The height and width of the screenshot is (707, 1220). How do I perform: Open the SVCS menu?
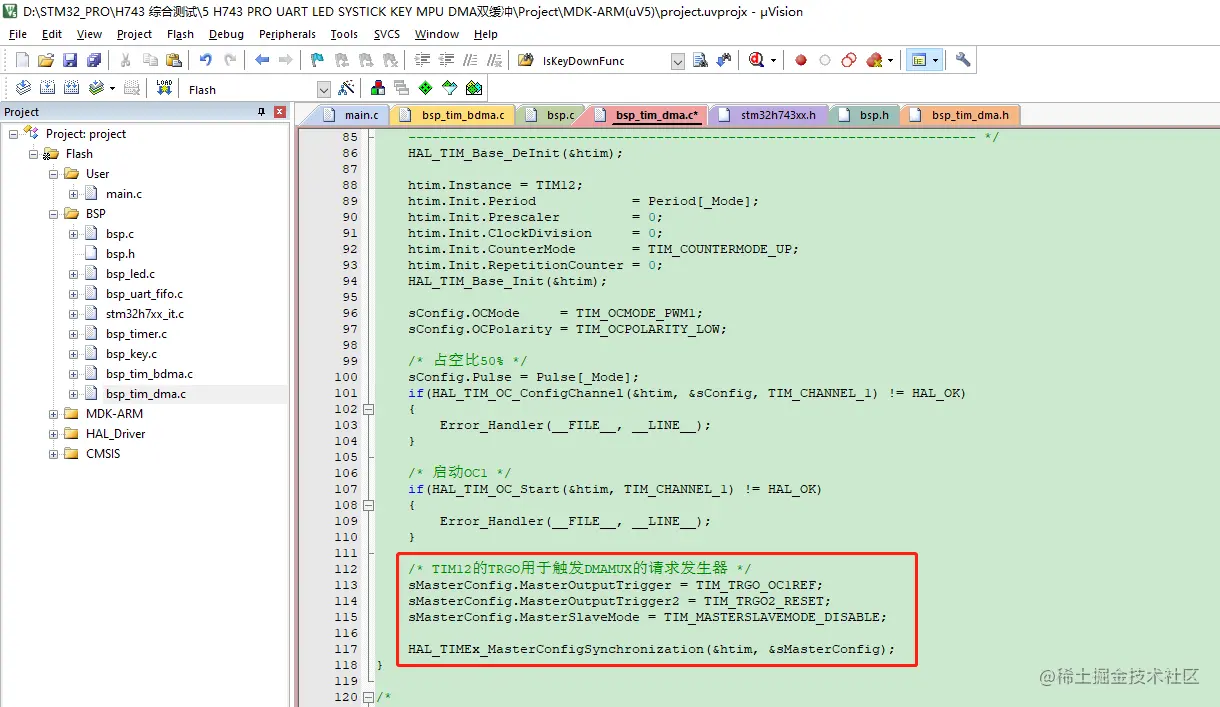[x=387, y=34]
